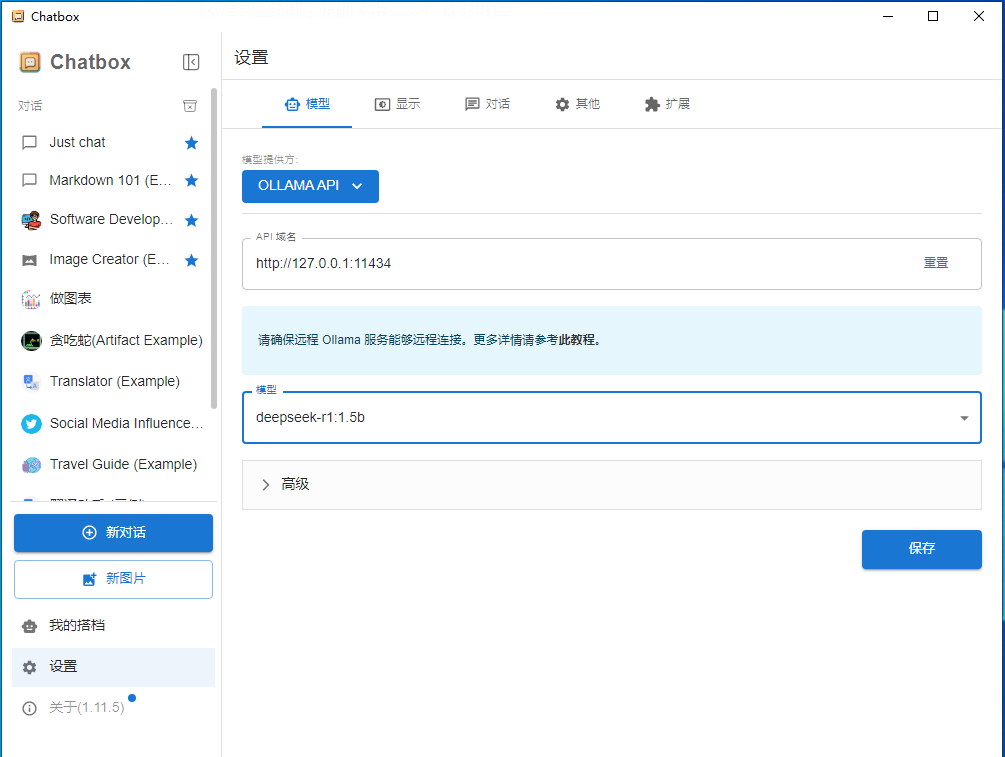Click the conversation list scrollbar

click(x=213, y=249)
